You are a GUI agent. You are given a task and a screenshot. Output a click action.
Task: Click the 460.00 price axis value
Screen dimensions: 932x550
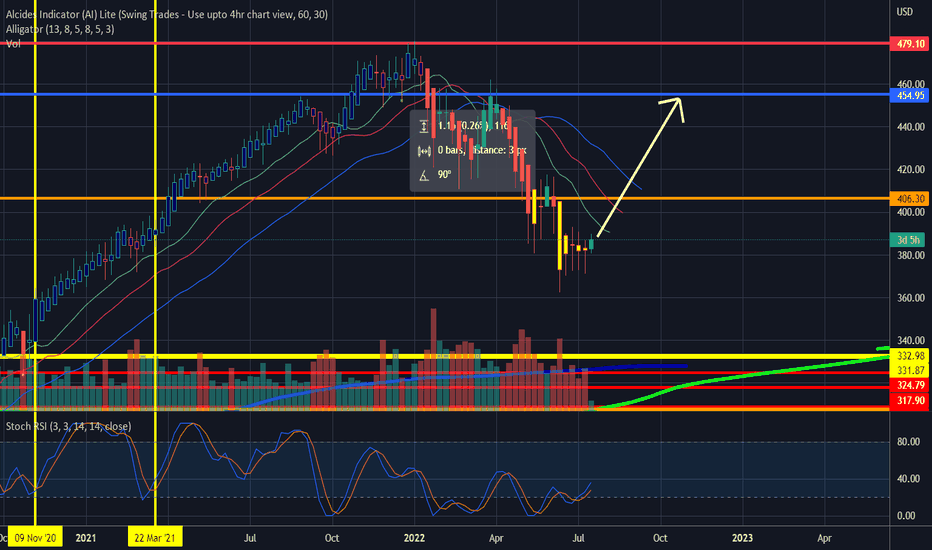911,84
